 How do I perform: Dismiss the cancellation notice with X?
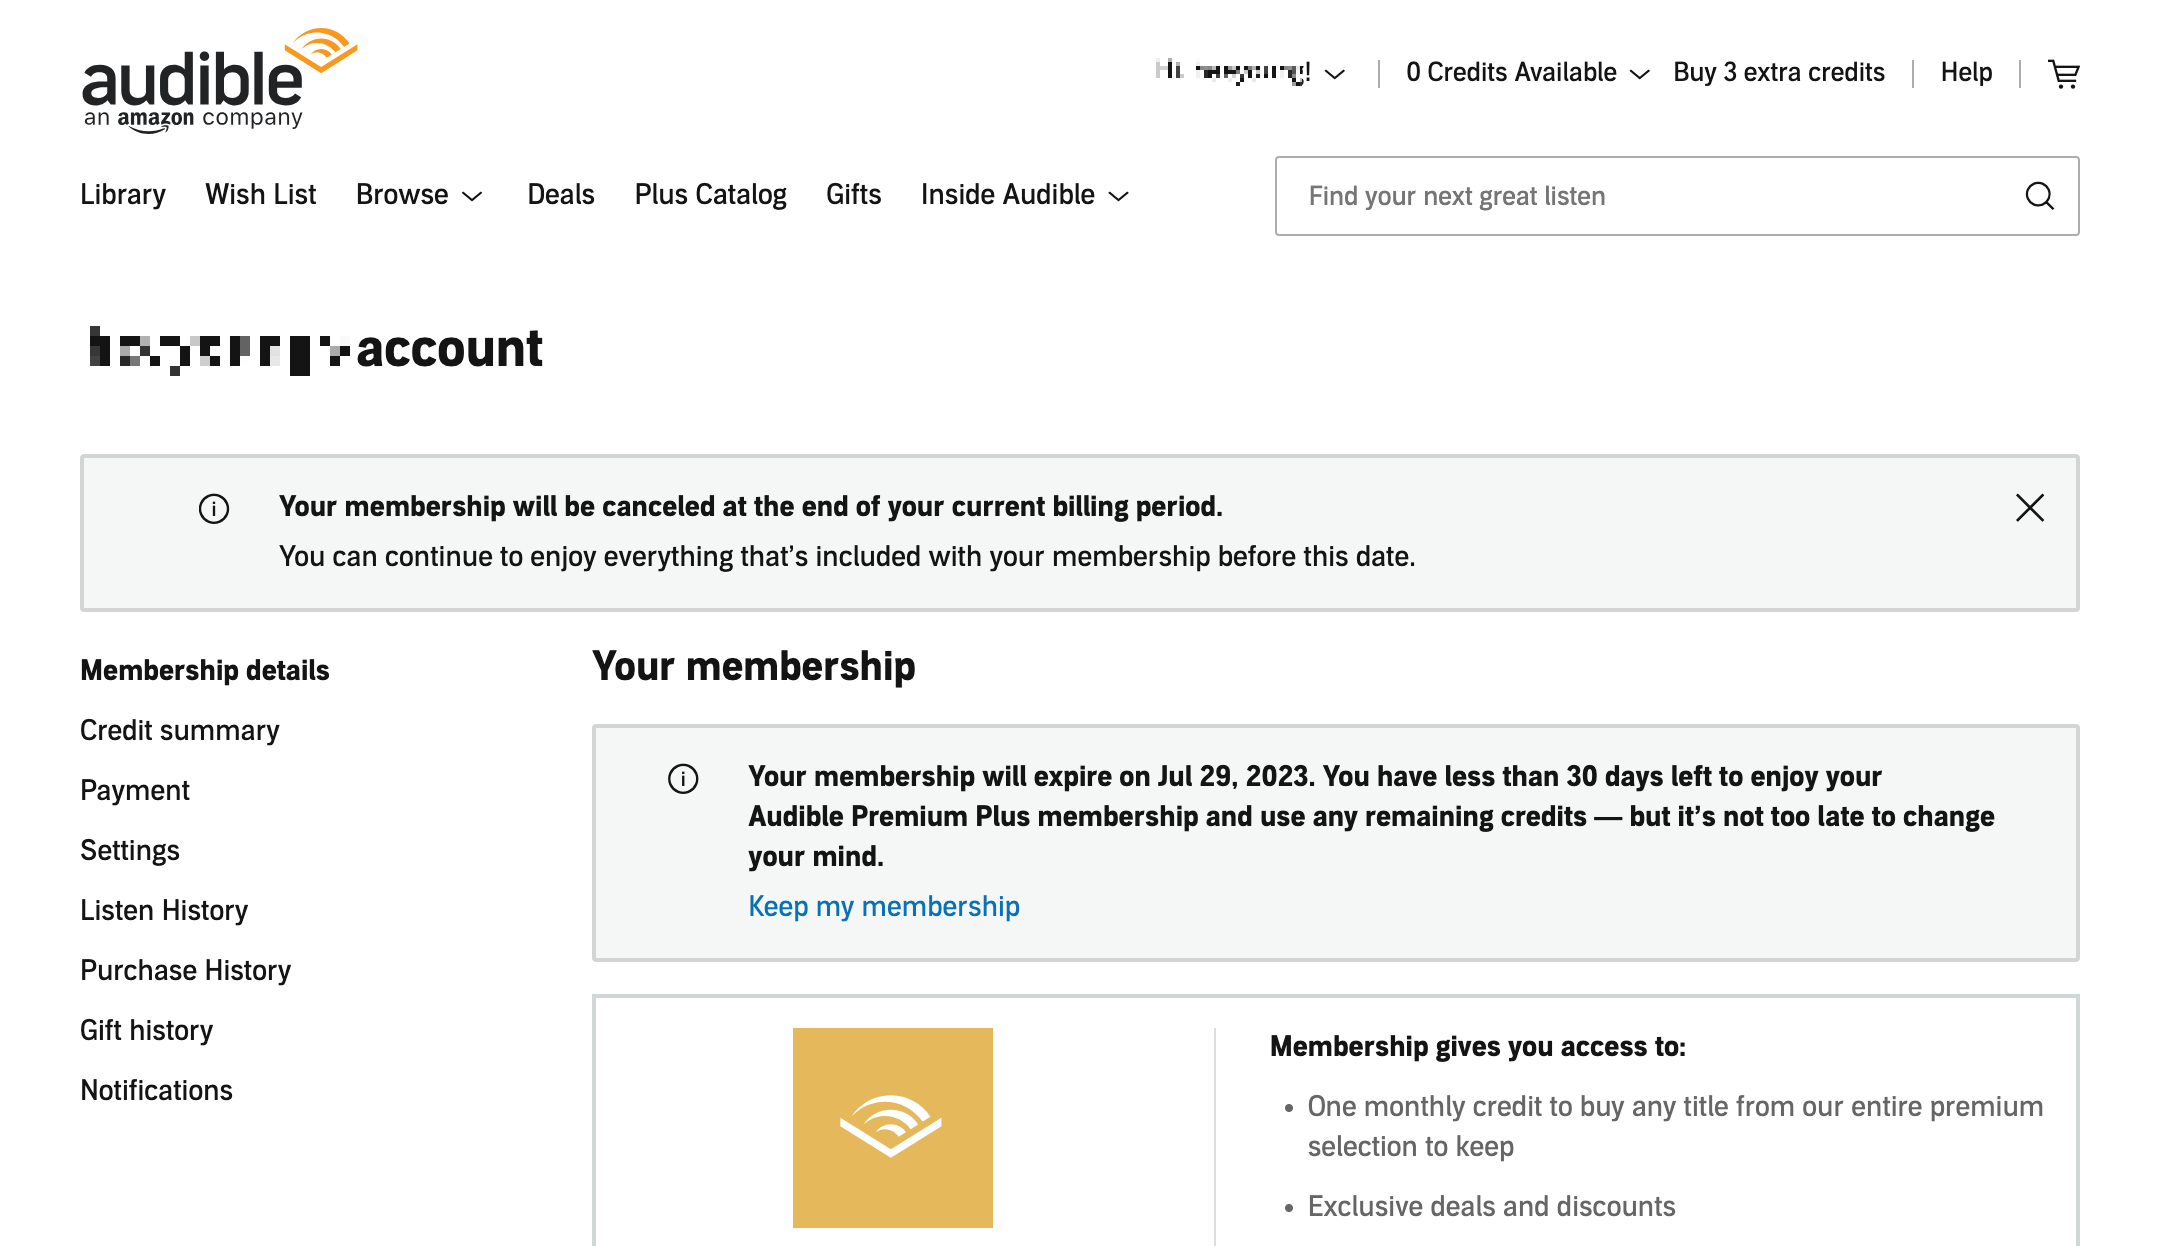(2029, 508)
